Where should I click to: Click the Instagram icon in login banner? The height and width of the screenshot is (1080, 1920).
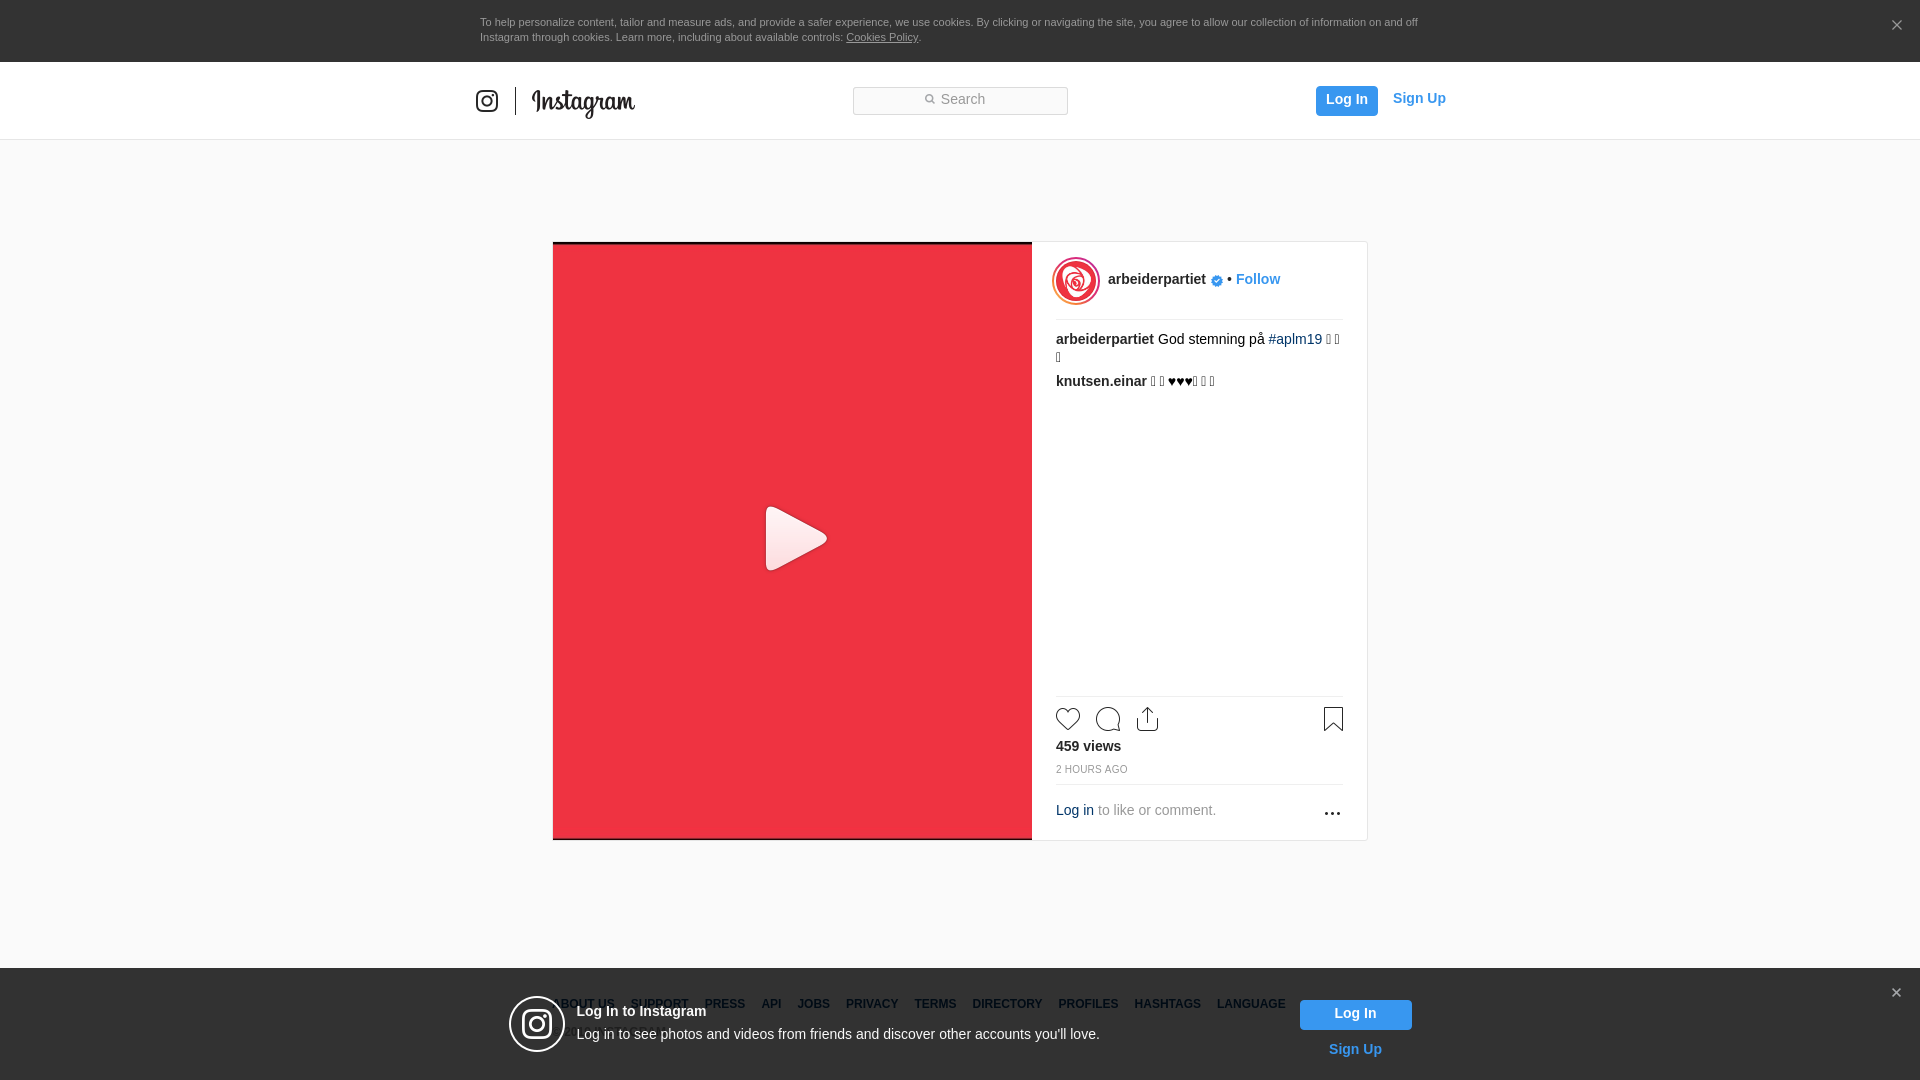tap(537, 1024)
